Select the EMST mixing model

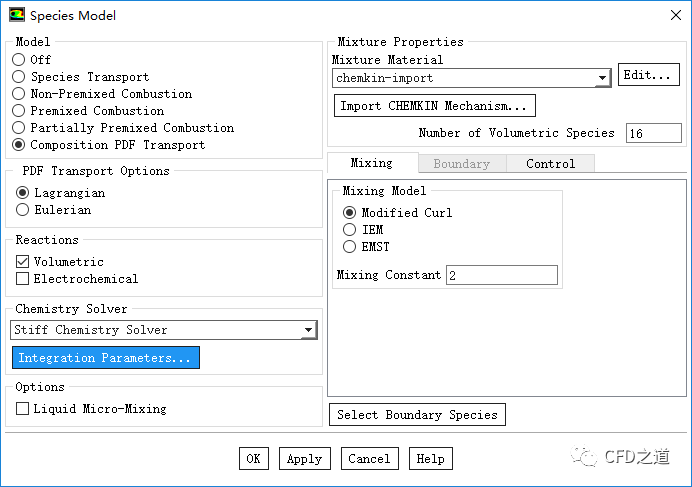pos(349,247)
